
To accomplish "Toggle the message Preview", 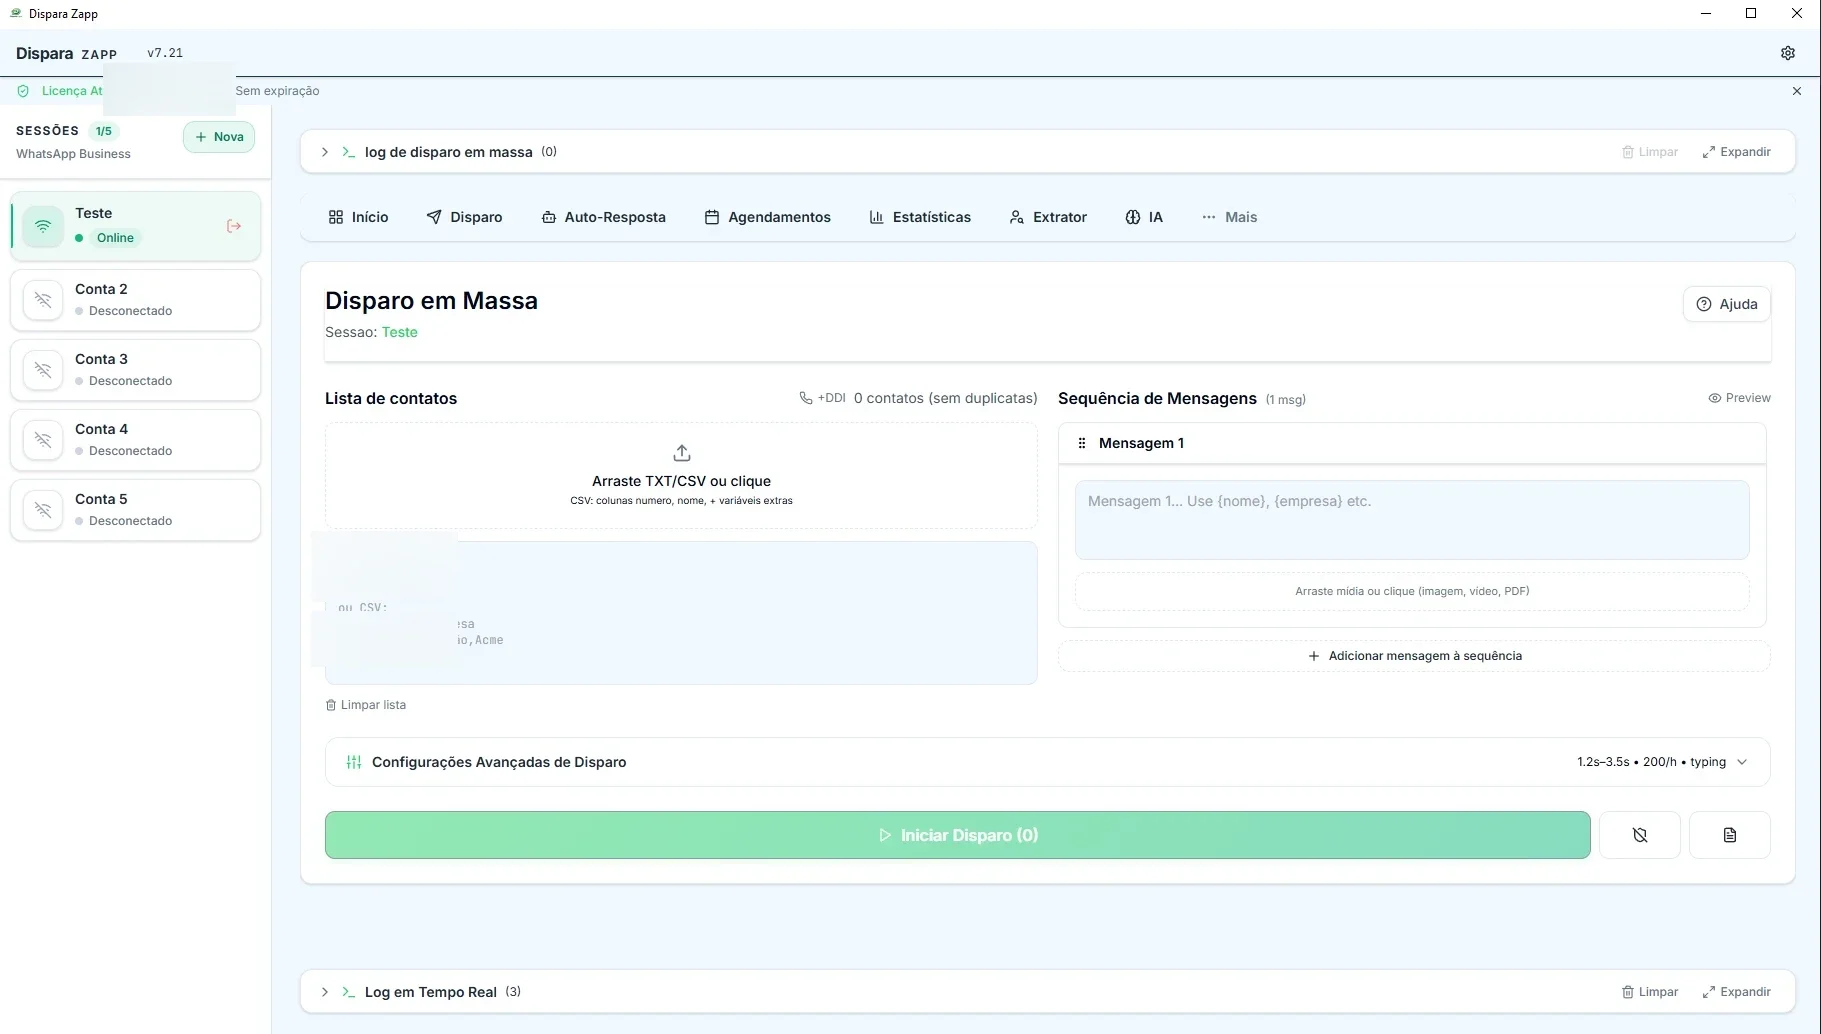I will 1739,398.
